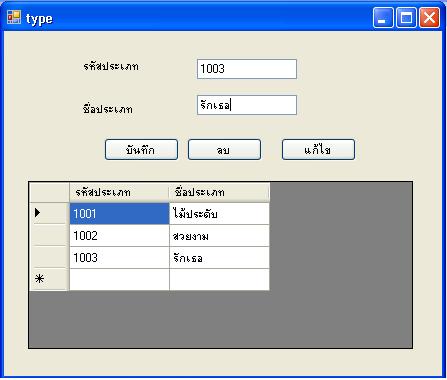Screen dimensions: 447x380
Task: Click the row header for row 1002
Action: [49, 236]
